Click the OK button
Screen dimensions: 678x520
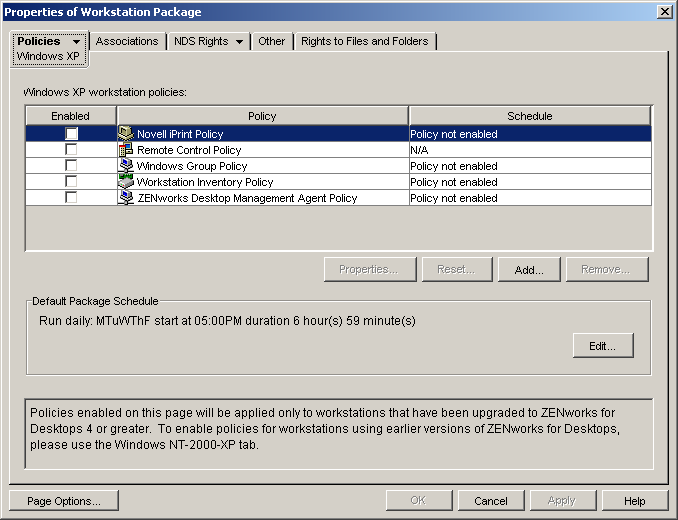(419, 501)
